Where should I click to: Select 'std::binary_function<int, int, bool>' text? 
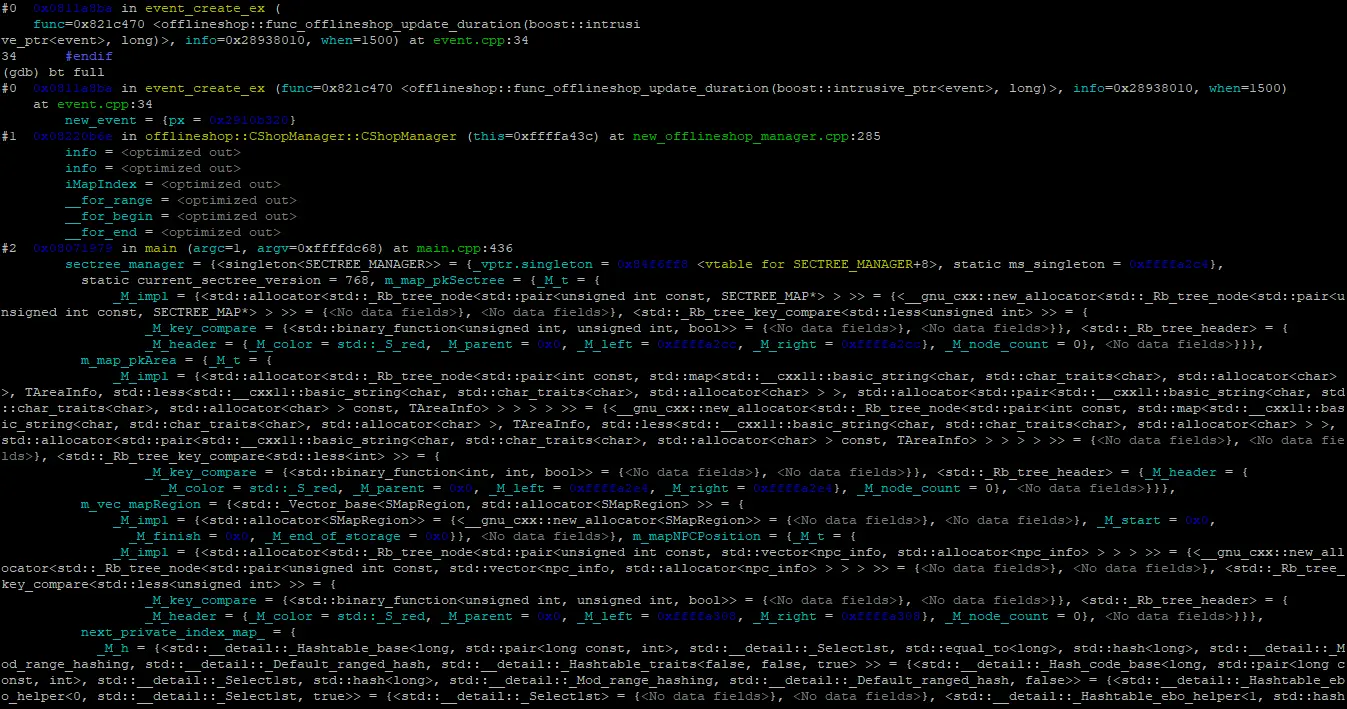point(440,472)
